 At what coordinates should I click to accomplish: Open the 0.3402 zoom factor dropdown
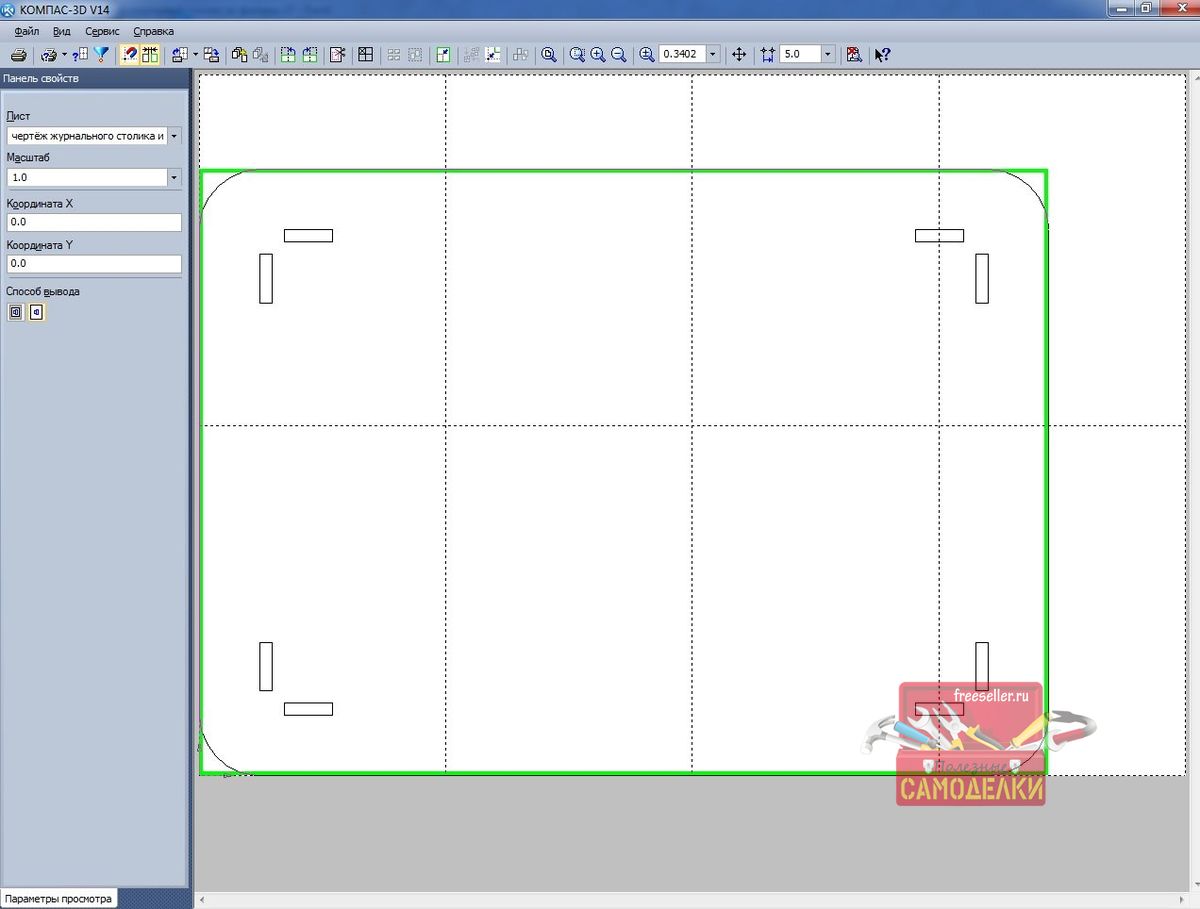(x=713, y=55)
